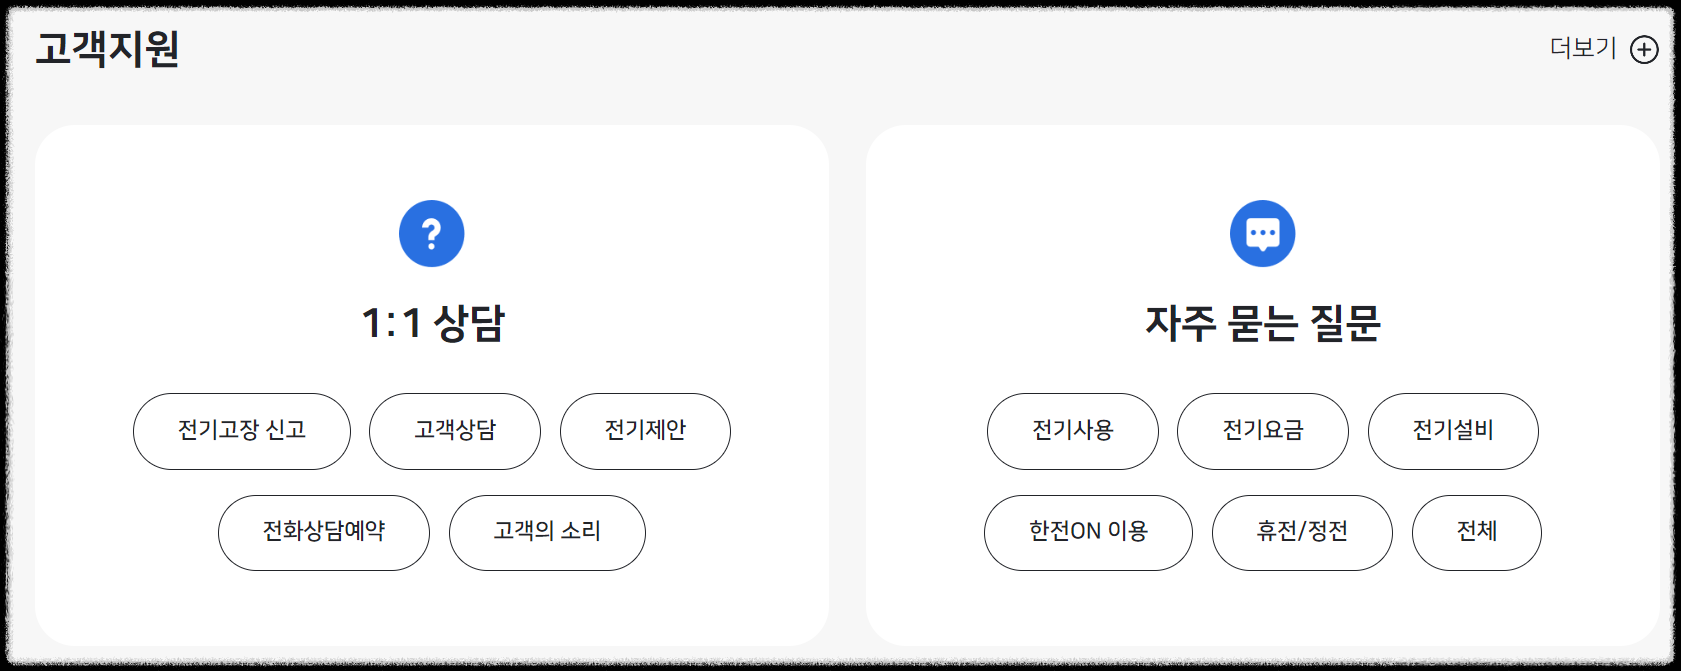Click 전화상담예약 to book a phone consultation
1681x671 pixels.
click(x=323, y=533)
